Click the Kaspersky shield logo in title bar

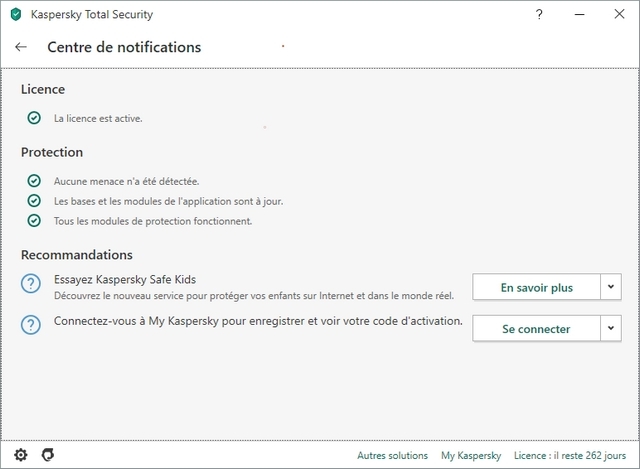[15, 15]
